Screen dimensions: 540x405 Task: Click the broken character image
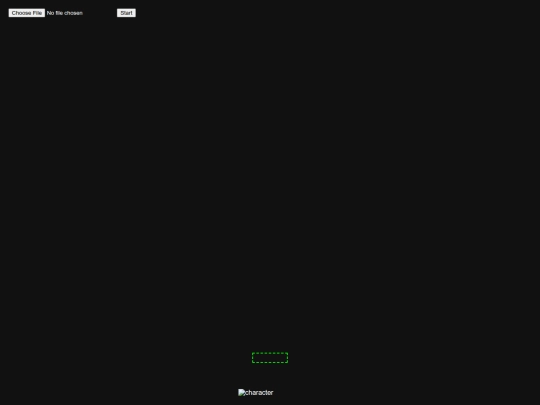(256, 393)
